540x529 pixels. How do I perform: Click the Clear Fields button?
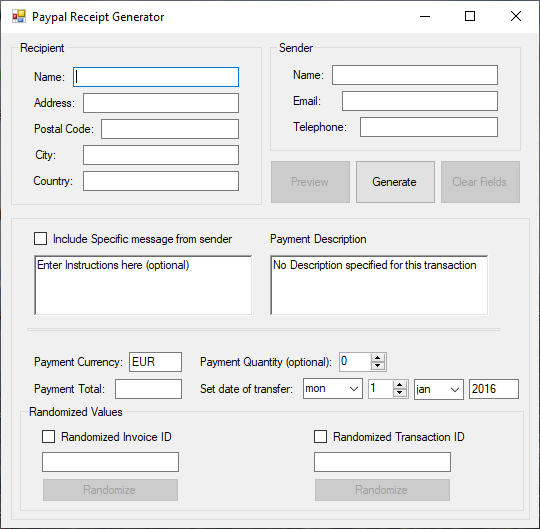click(x=480, y=182)
